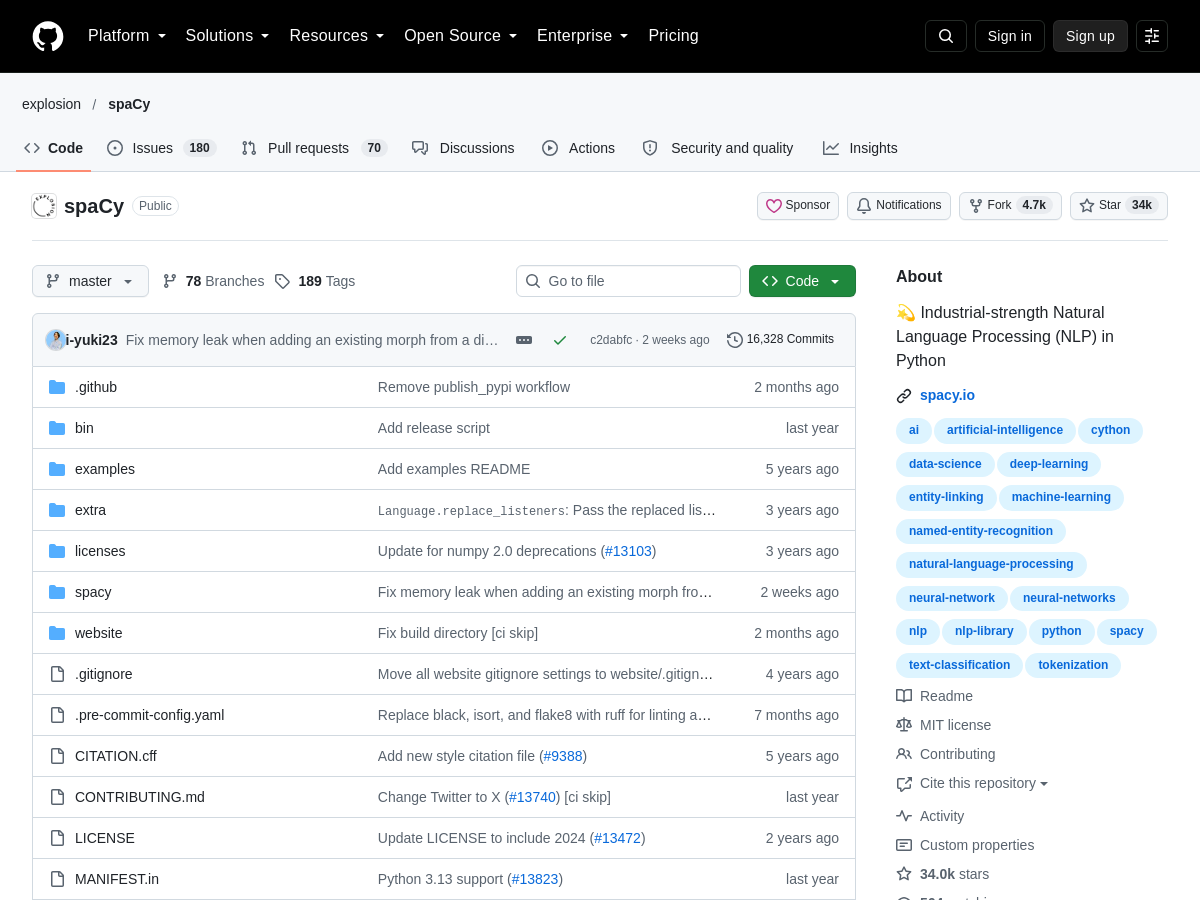The width and height of the screenshot is (1200, 900).
Task: Click the .github folder icon
Action: click(x=57, y=387)
